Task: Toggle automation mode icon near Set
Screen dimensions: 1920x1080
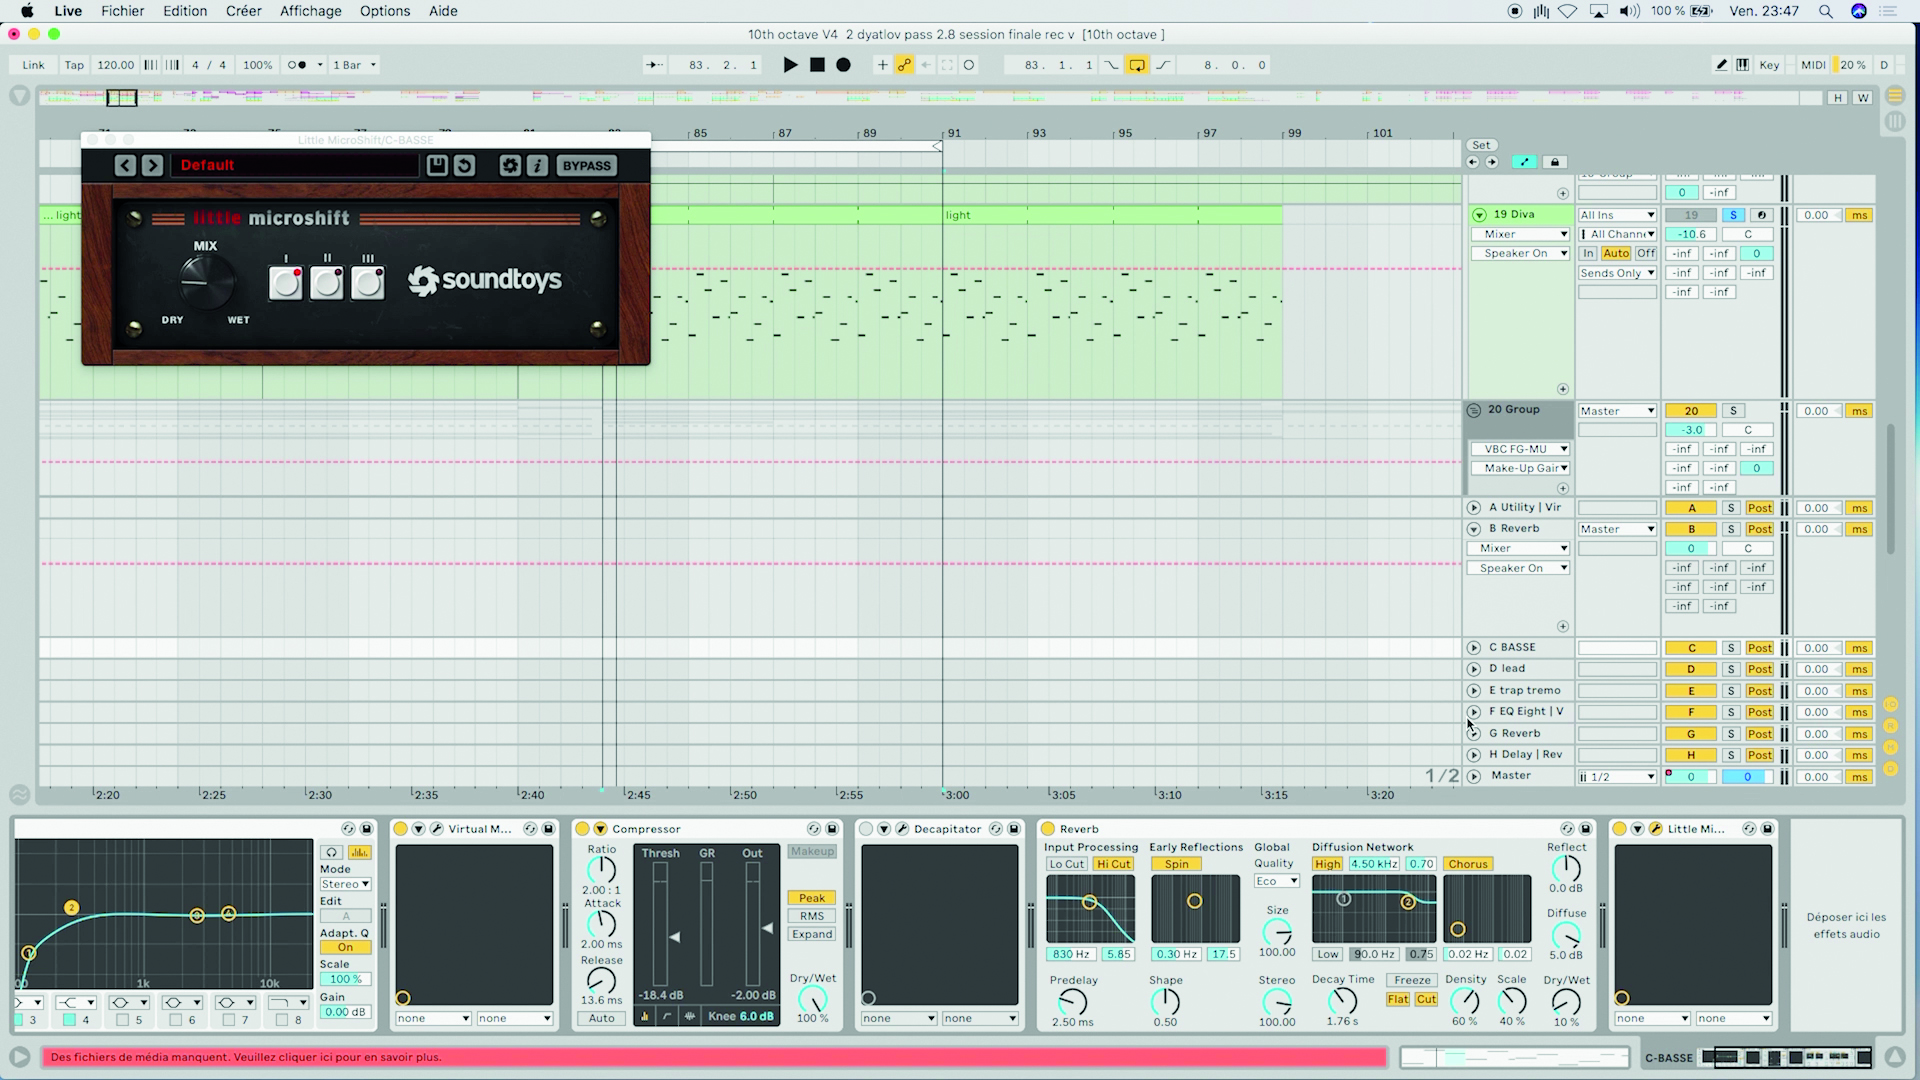Action: [x=1524, y=162]
